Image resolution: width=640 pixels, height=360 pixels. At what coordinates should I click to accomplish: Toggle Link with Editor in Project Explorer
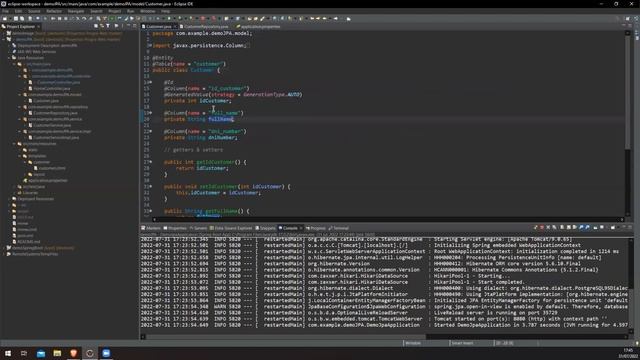point(102,26)
